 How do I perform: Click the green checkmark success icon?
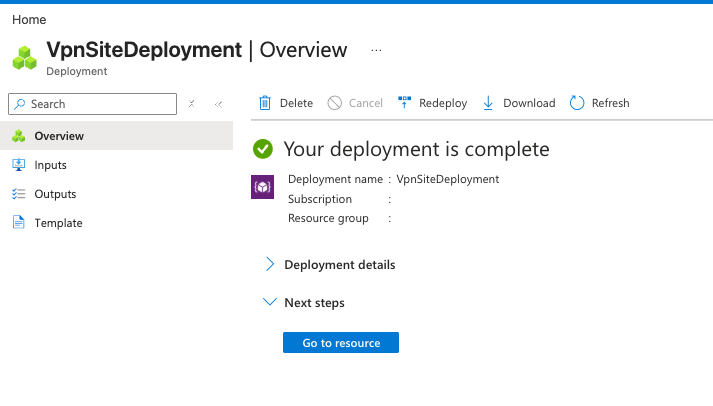[x=263, y=149]
